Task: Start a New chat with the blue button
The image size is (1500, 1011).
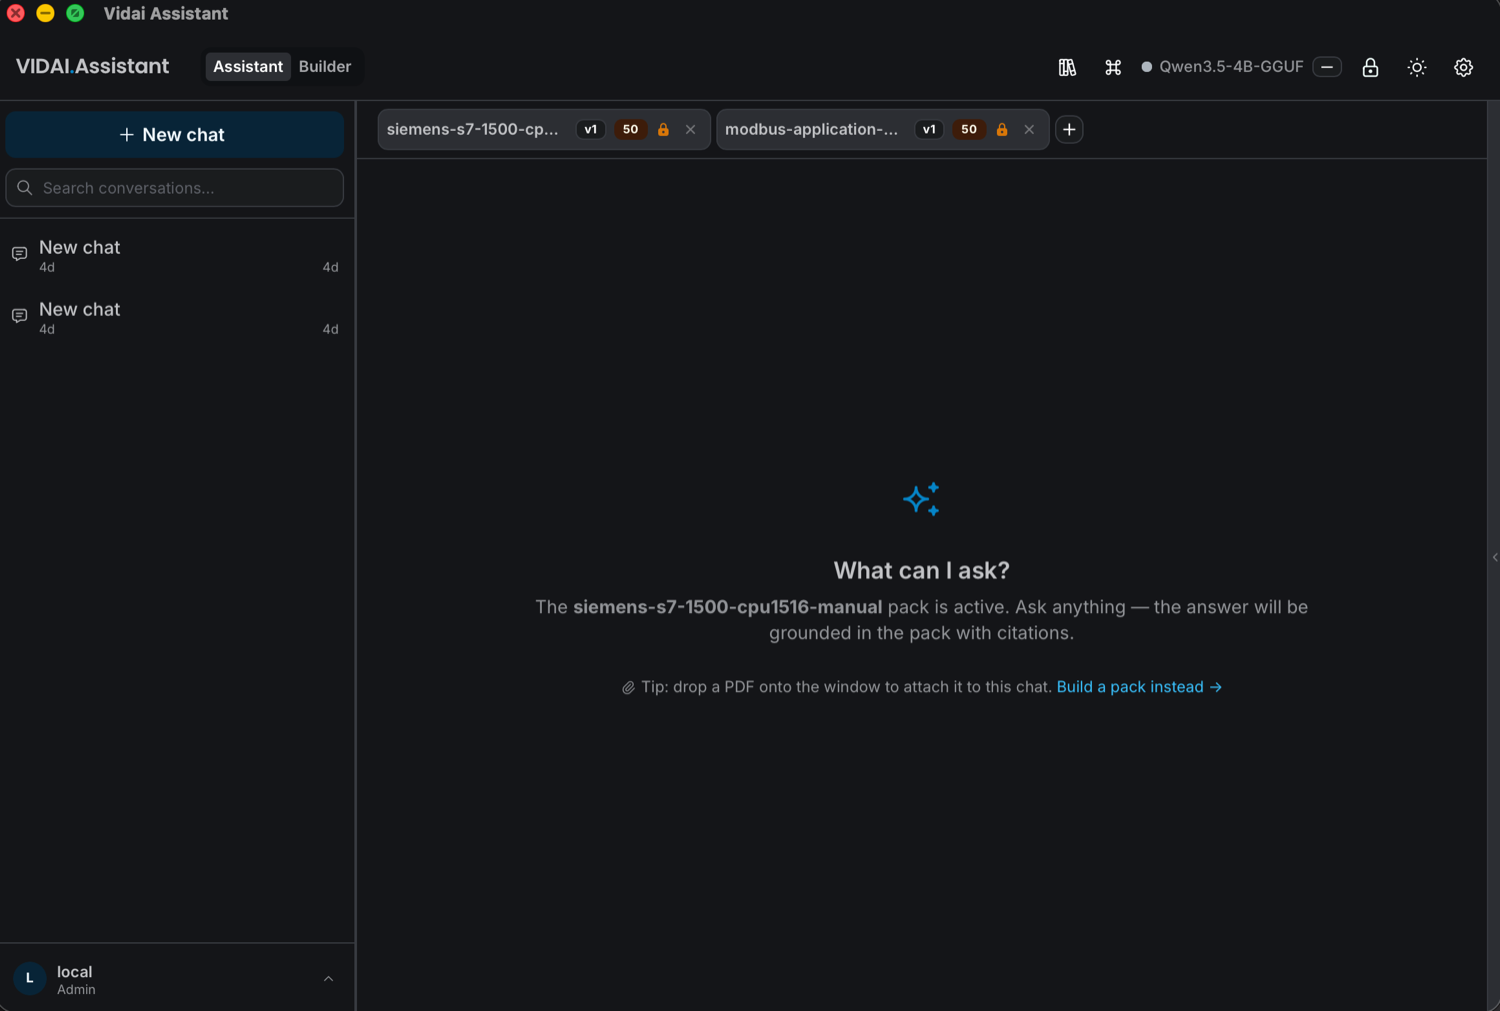Action: coord(175,134)
